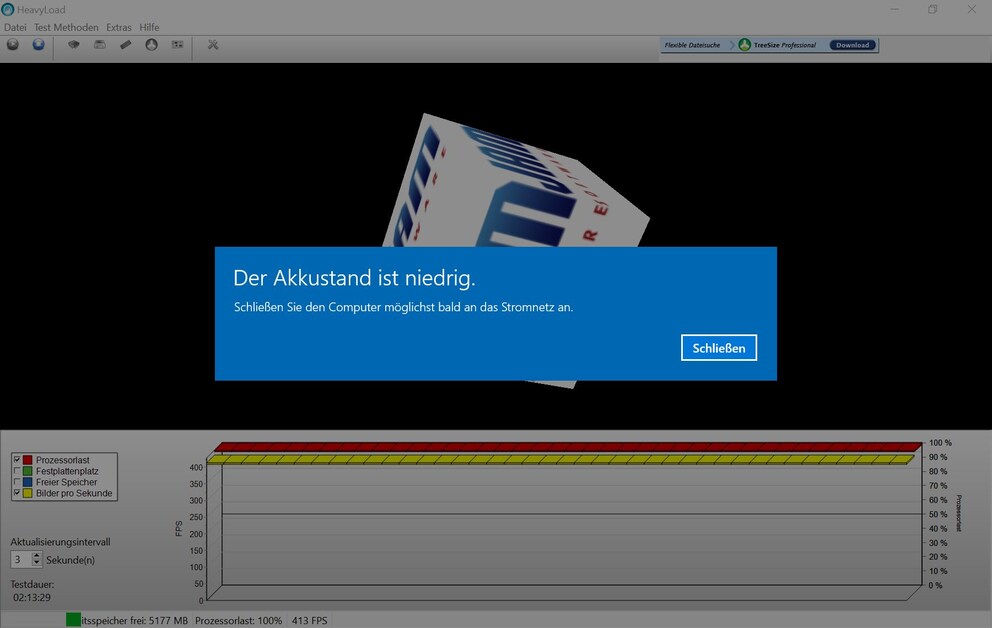Open the Datei menu

[15, 27]
